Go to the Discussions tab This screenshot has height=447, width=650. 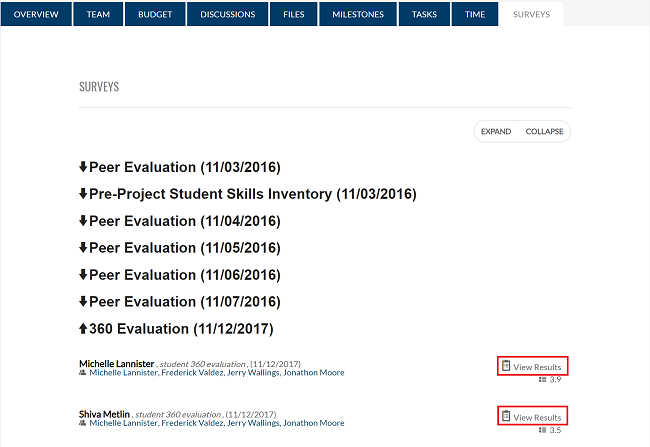pos(228,14)
